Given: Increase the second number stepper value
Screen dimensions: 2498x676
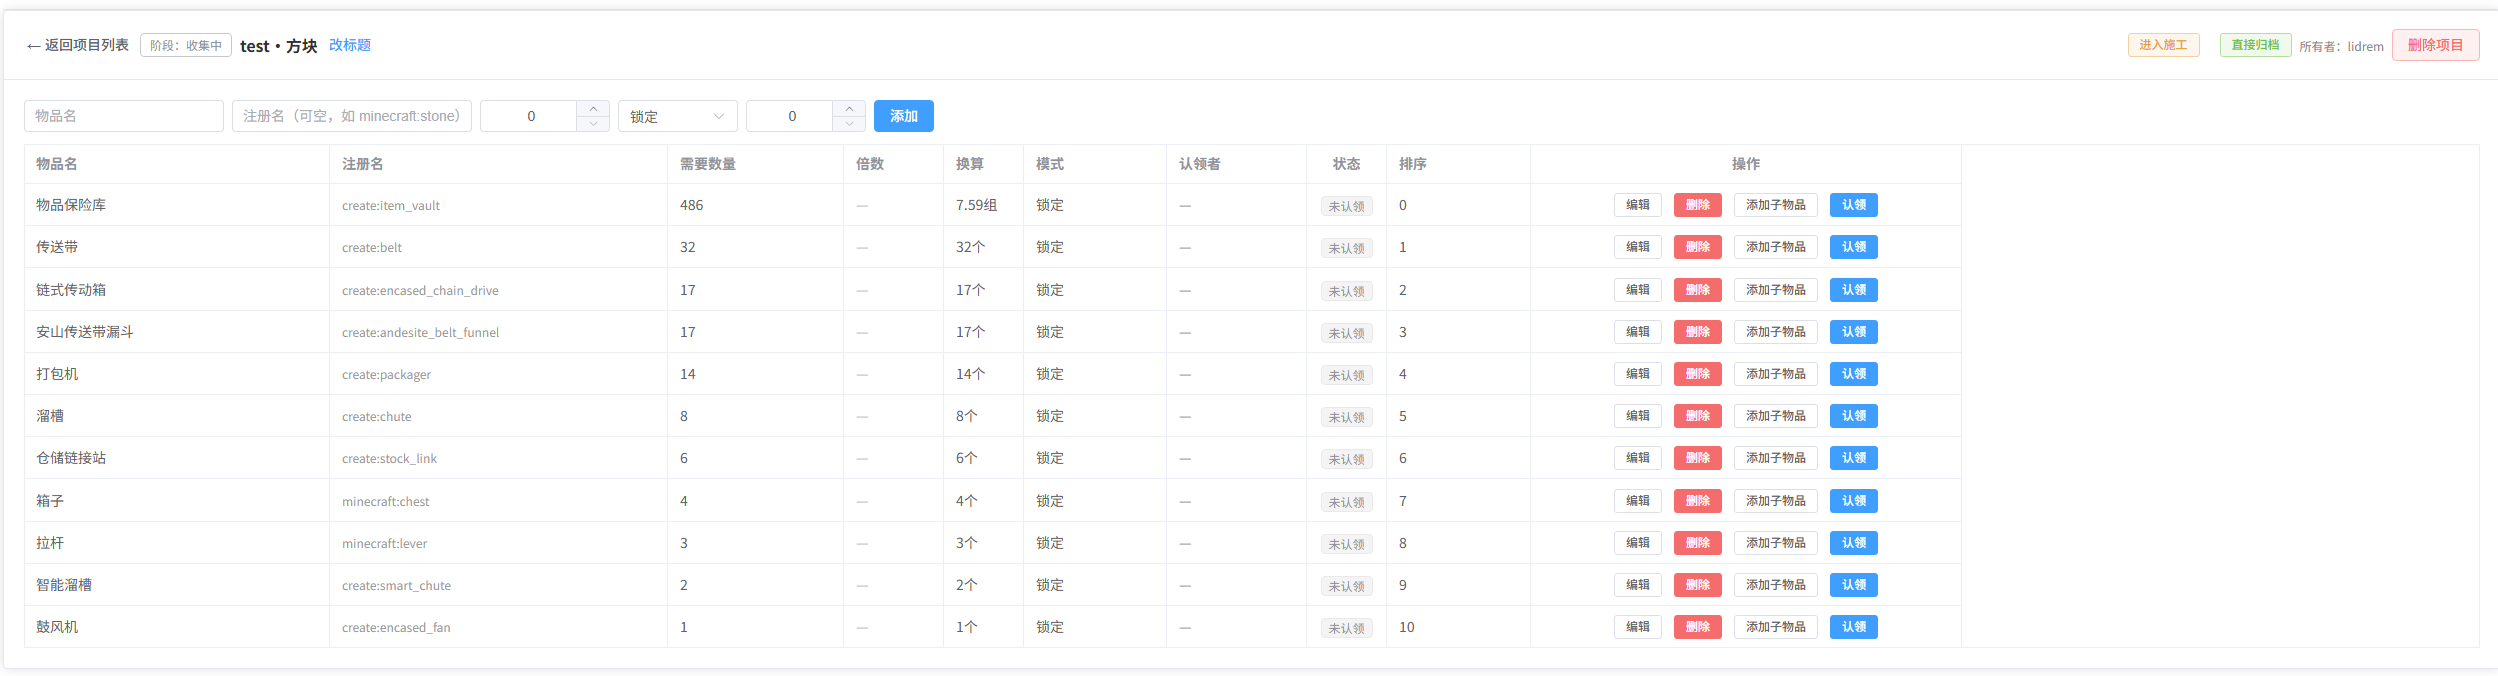Looking at the screenshot, I should [849, 108].
